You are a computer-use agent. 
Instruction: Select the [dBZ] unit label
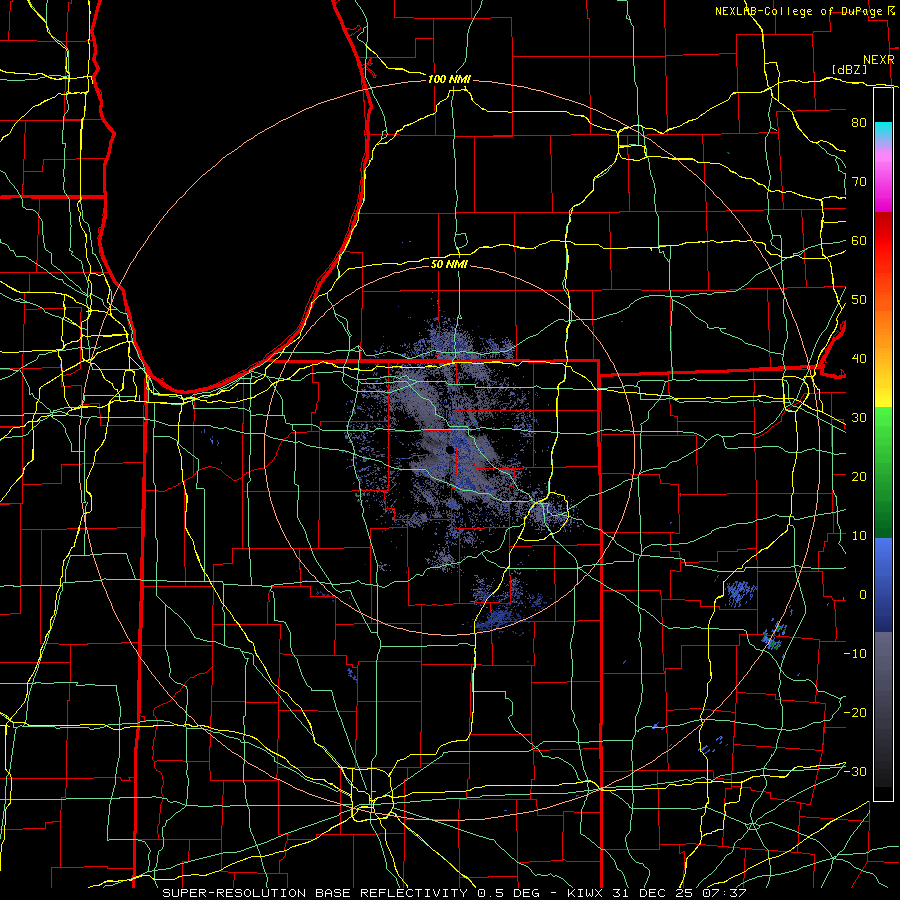click(x=849, y=69)
